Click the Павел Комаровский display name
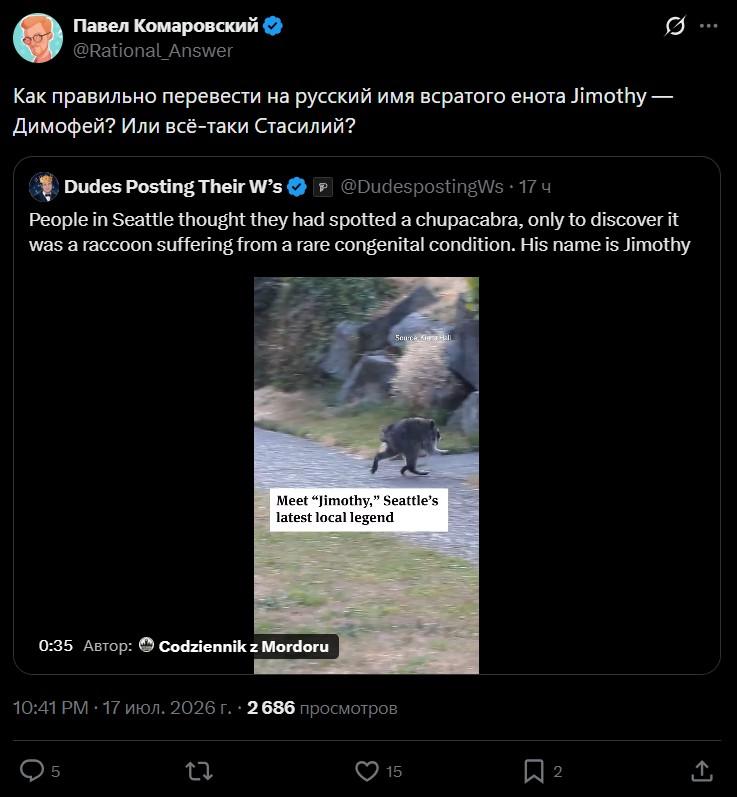Image resolution: width=737 pixels, height=797 pixels. point(166,25)
